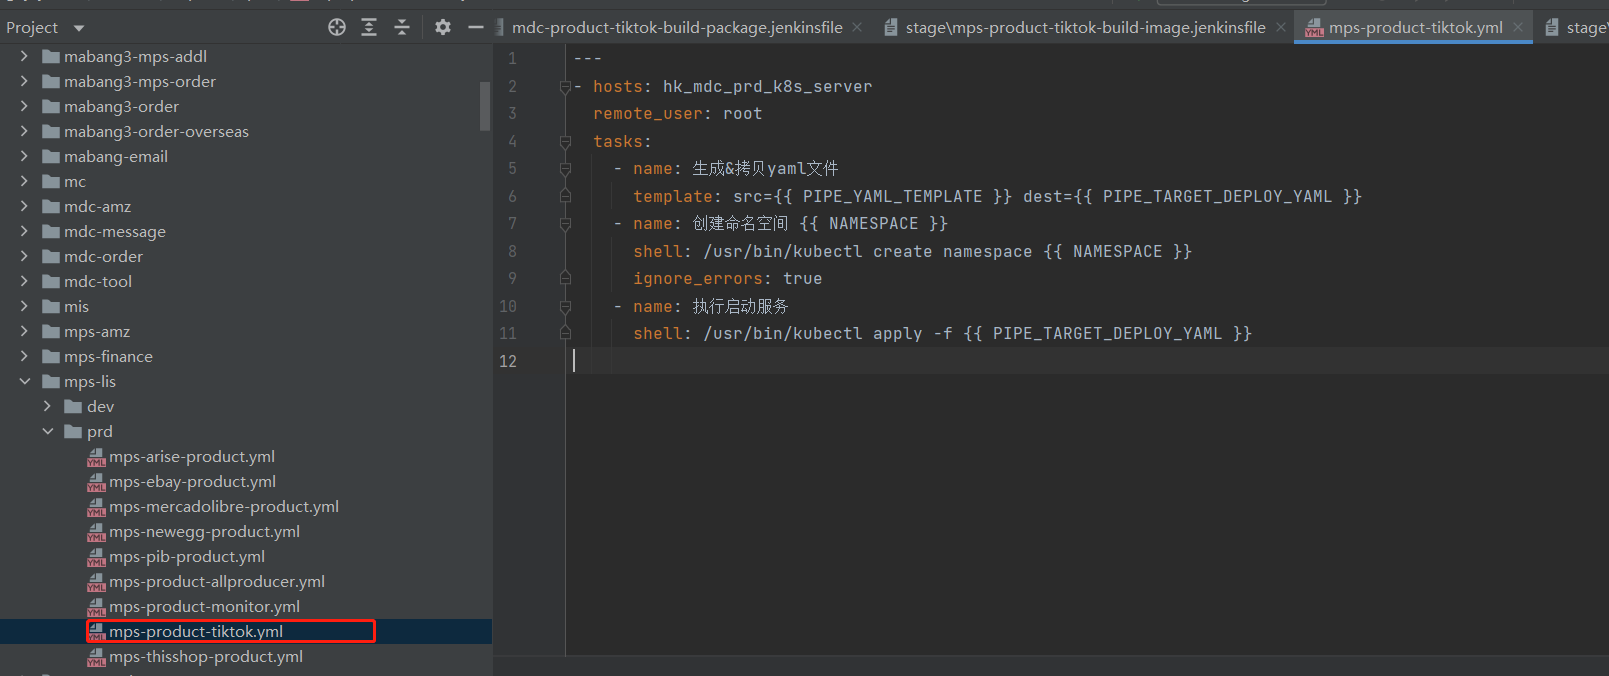
Task: Open the Project view dropdown
Action: tap(79, 28)
